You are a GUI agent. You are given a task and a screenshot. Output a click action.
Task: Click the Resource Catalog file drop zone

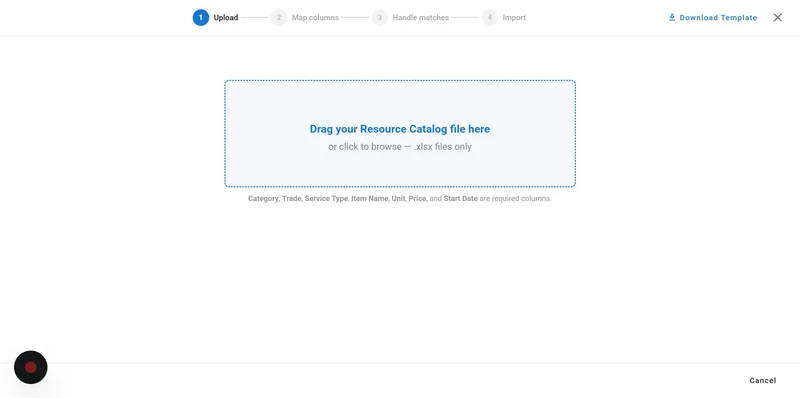tap(400, 134)
